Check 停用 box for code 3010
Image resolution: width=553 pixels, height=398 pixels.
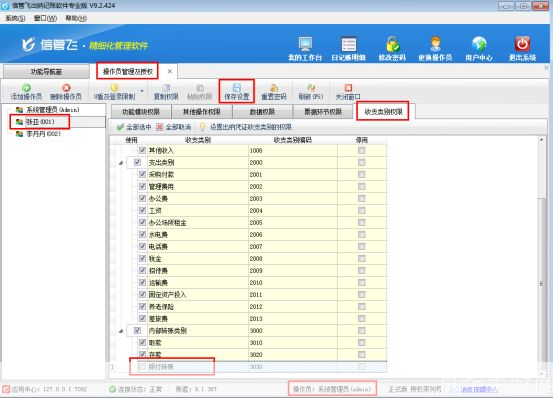[361, 342]
